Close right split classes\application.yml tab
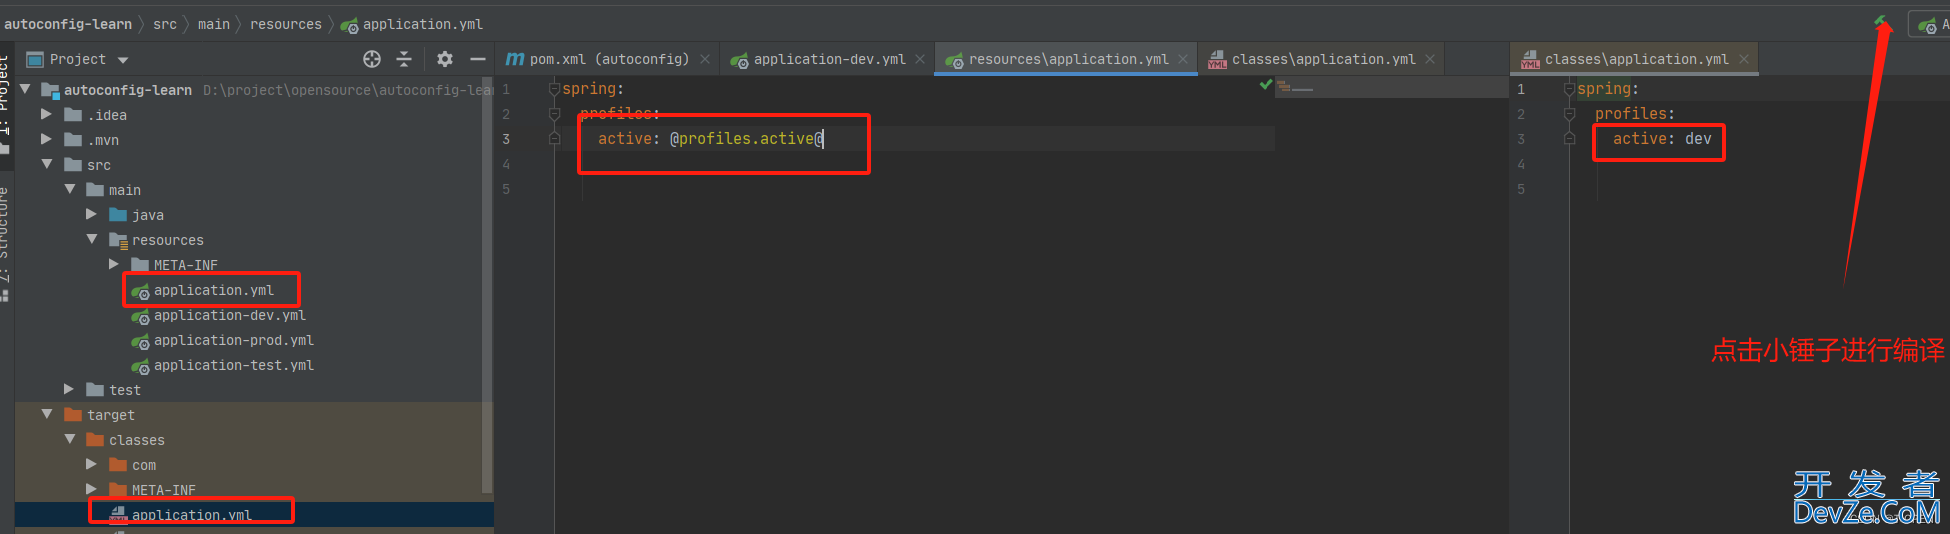 click(1744, 59)
